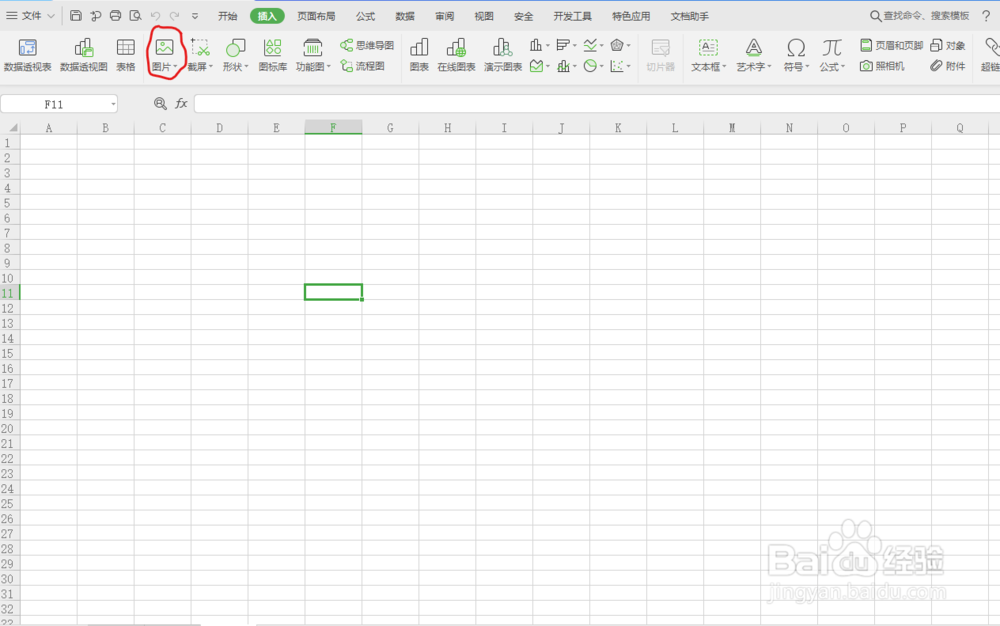Insert a radar chart
The image size is (1000, 626).
(617, 45)
